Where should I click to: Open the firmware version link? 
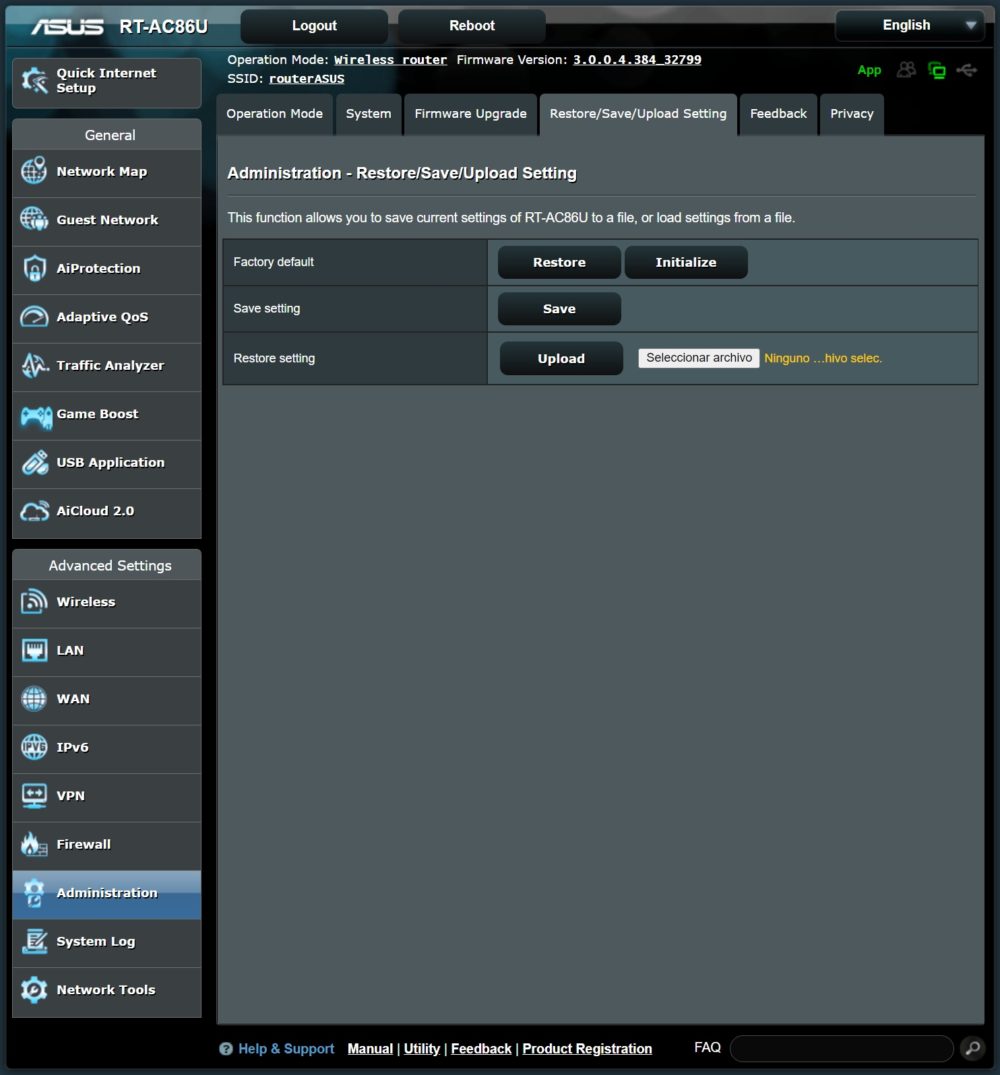coord(636,60)
